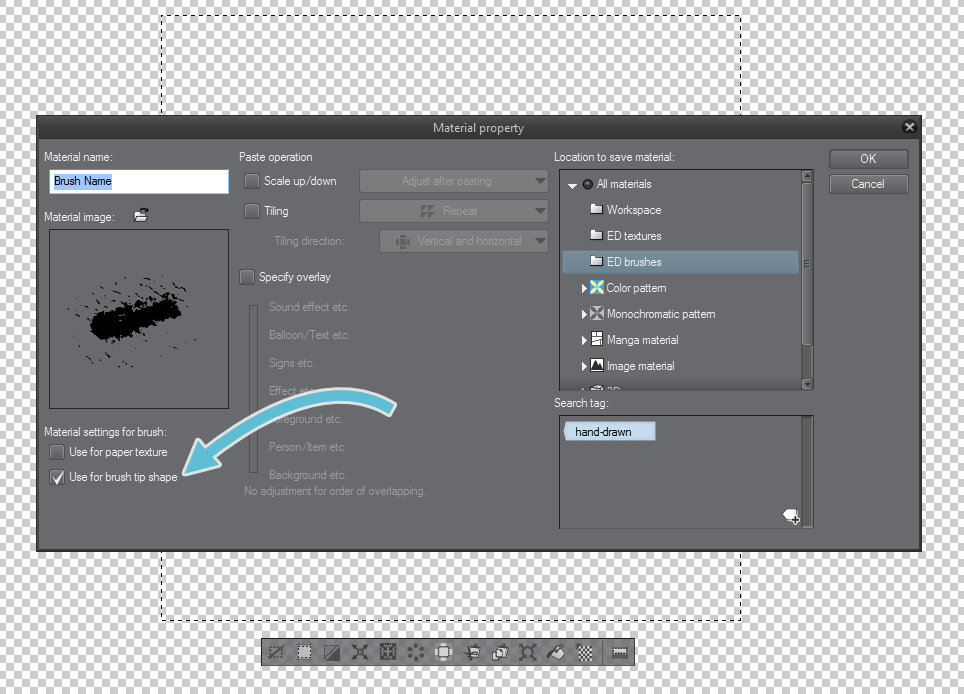Click Scale/Rotate transform icon in launcher

[527, 652]
